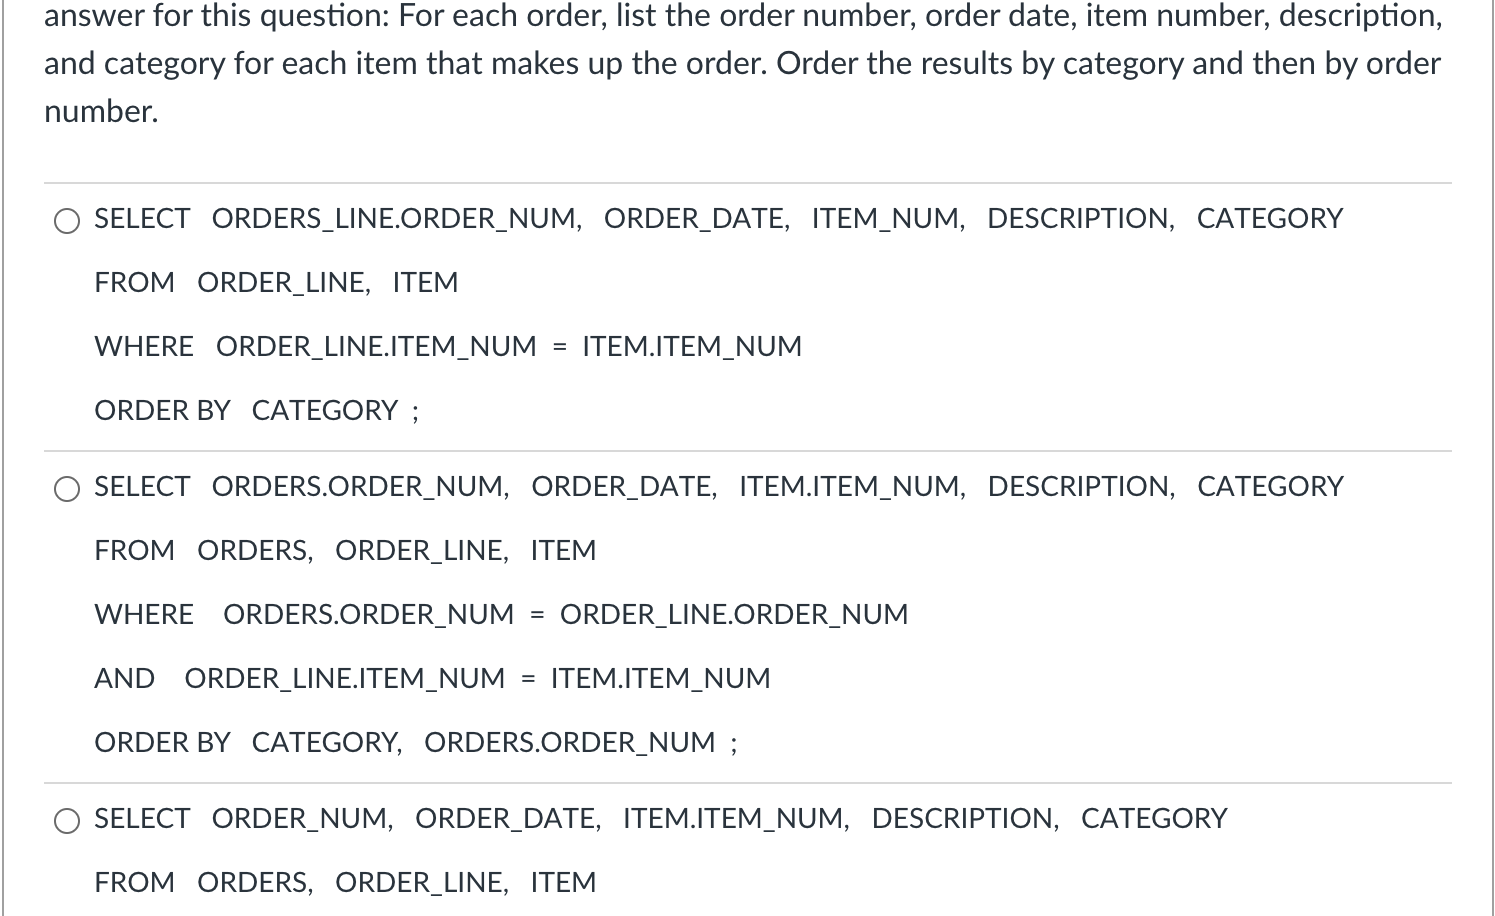Click the WHERE ORDER_LINE.ITEM_NUM = ITEM.ITEM_NUM line

click(x=447, y=346)
